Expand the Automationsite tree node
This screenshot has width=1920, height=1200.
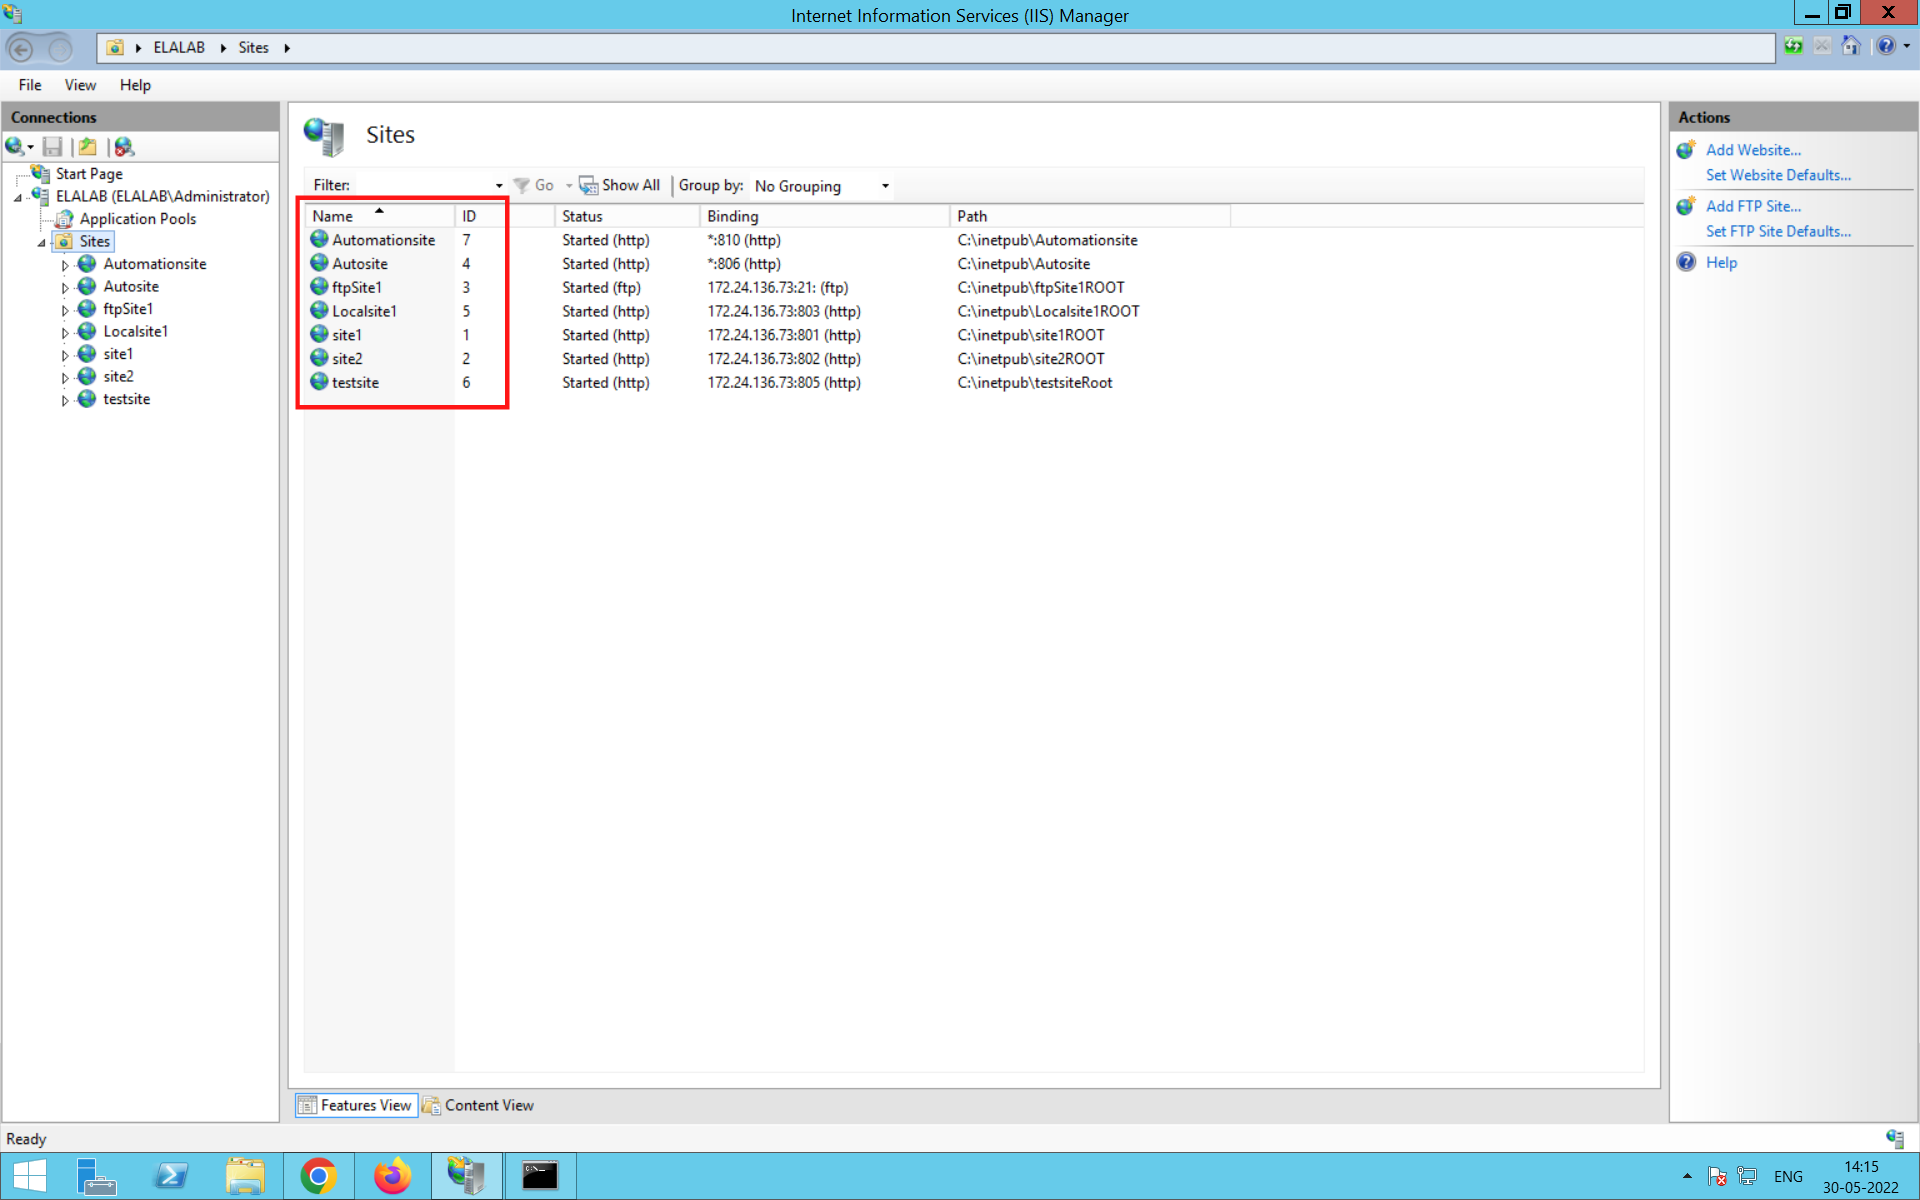coord(65,265)
